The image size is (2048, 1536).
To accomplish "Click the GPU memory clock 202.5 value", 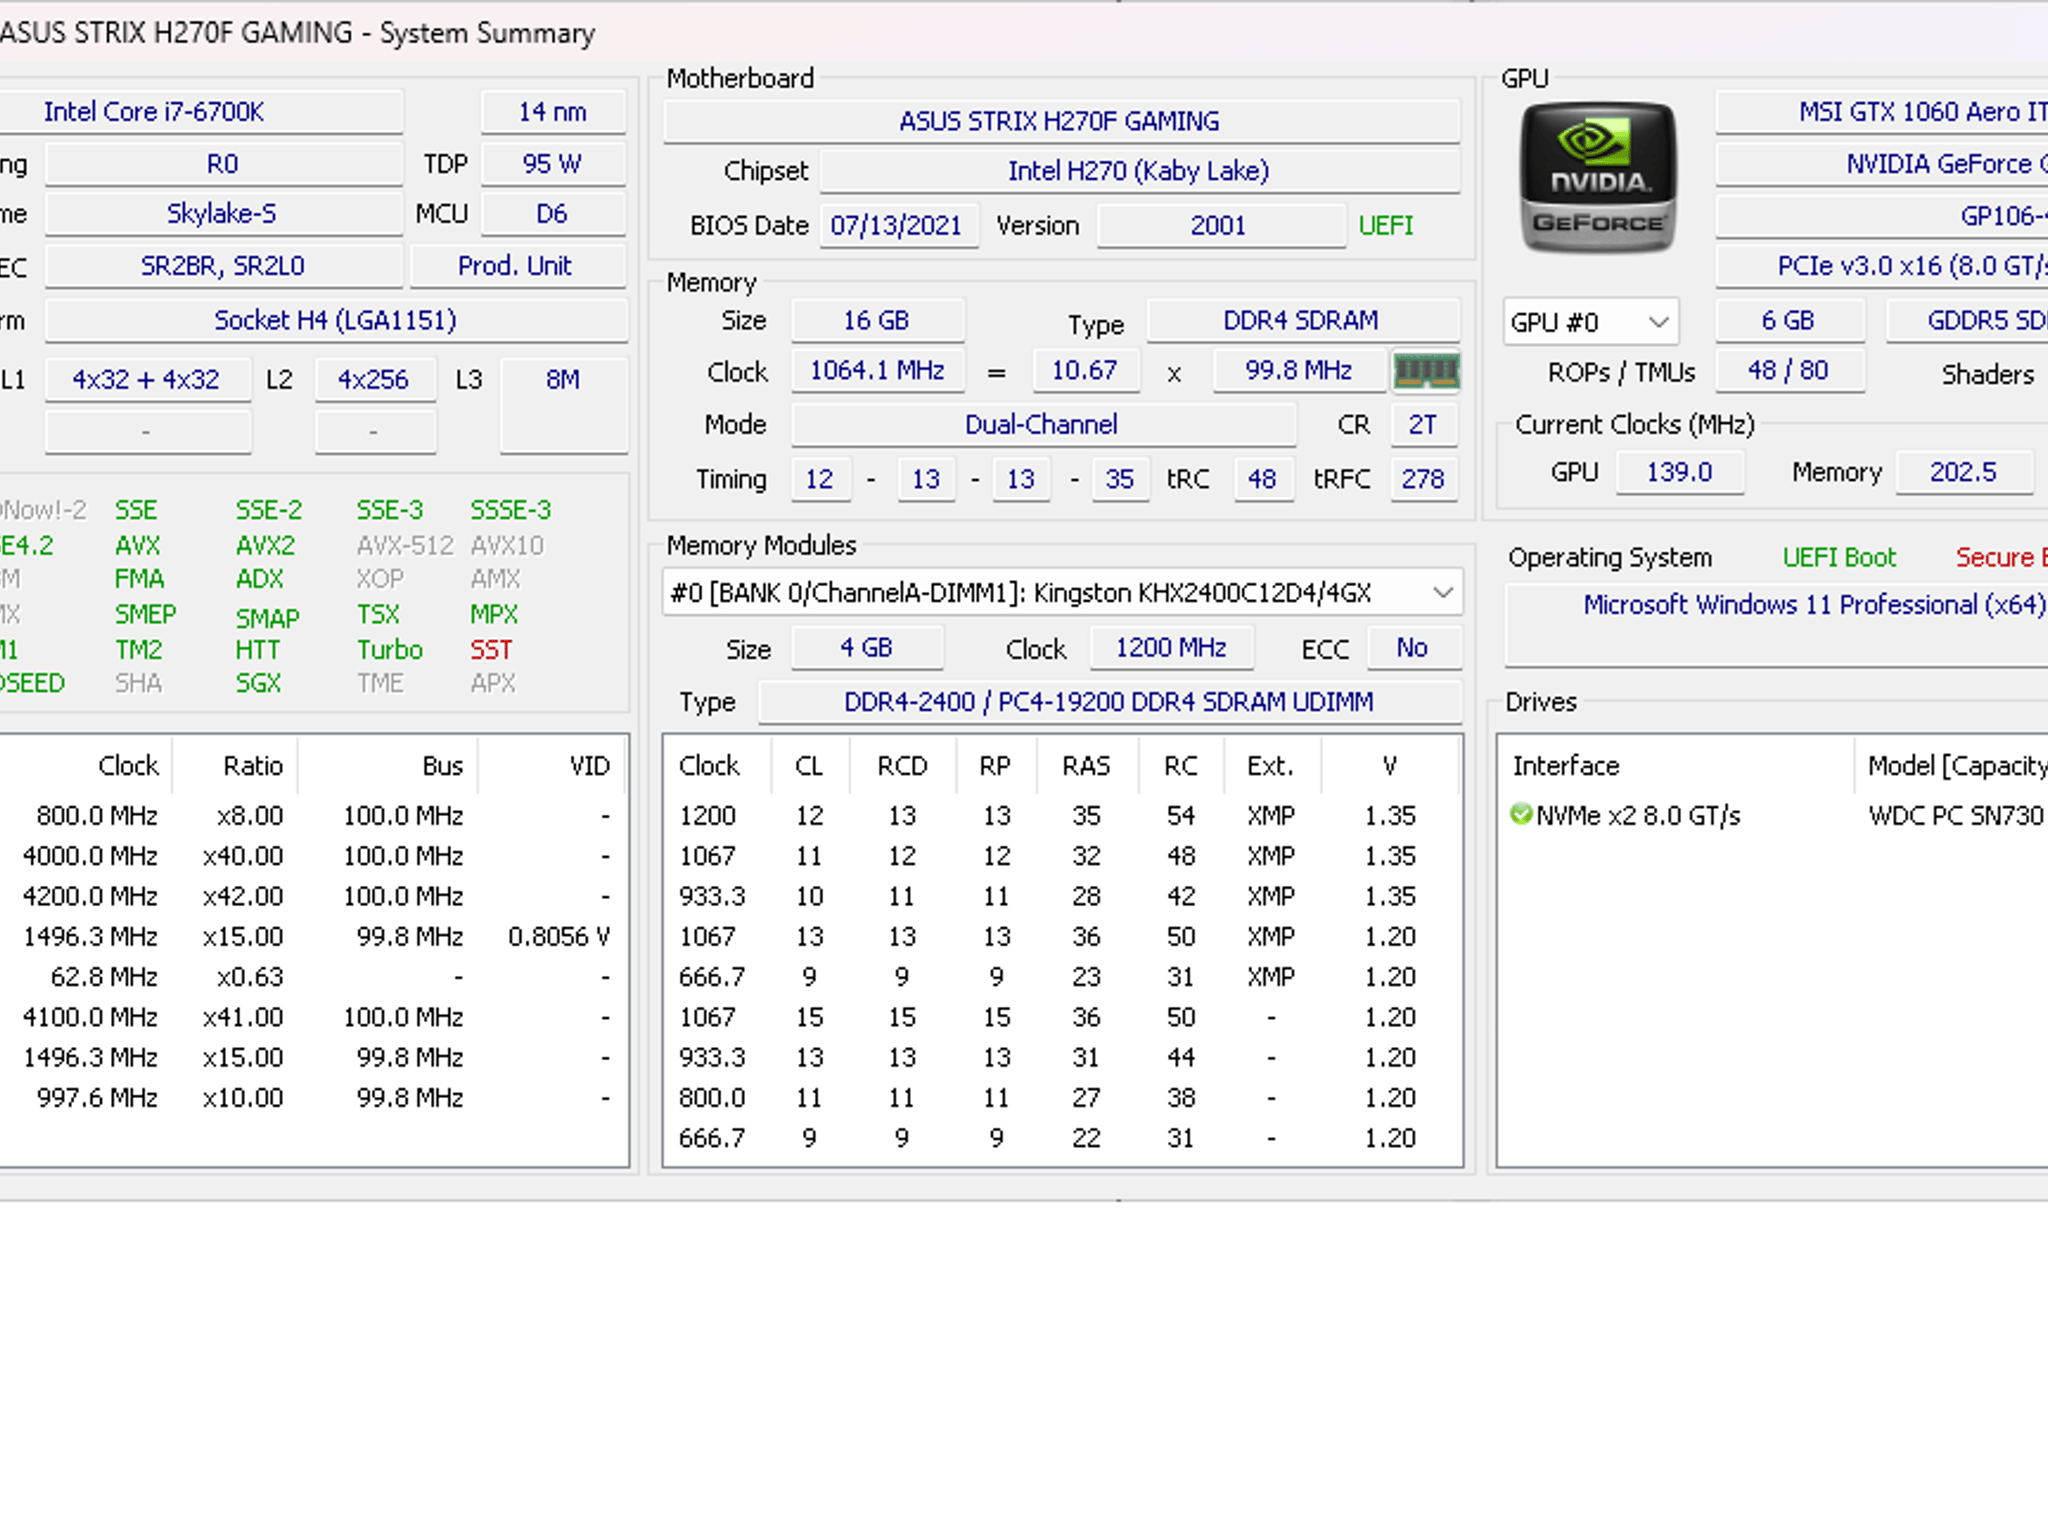I will coord(1964,472).
